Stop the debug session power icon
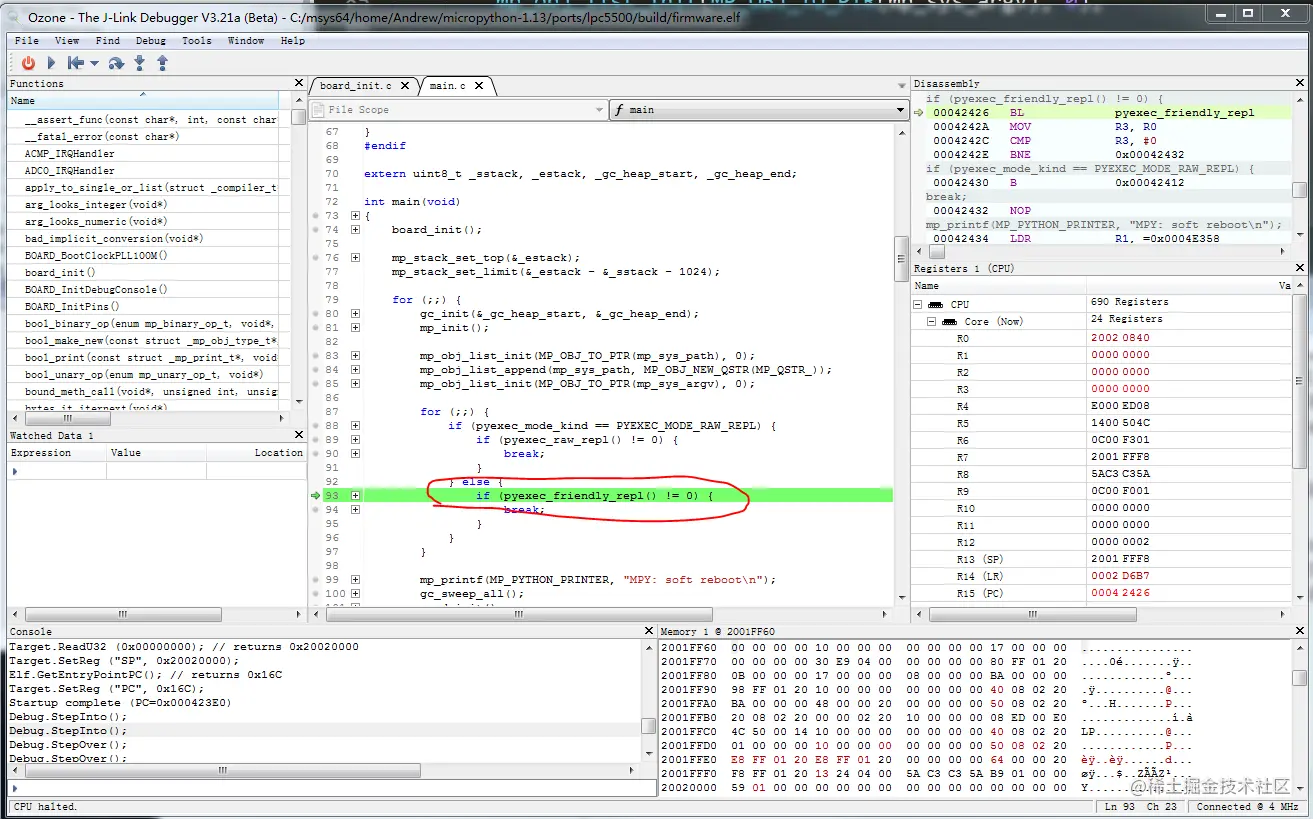This screenshot has height=819, width=1313. (x=28, y=62)
